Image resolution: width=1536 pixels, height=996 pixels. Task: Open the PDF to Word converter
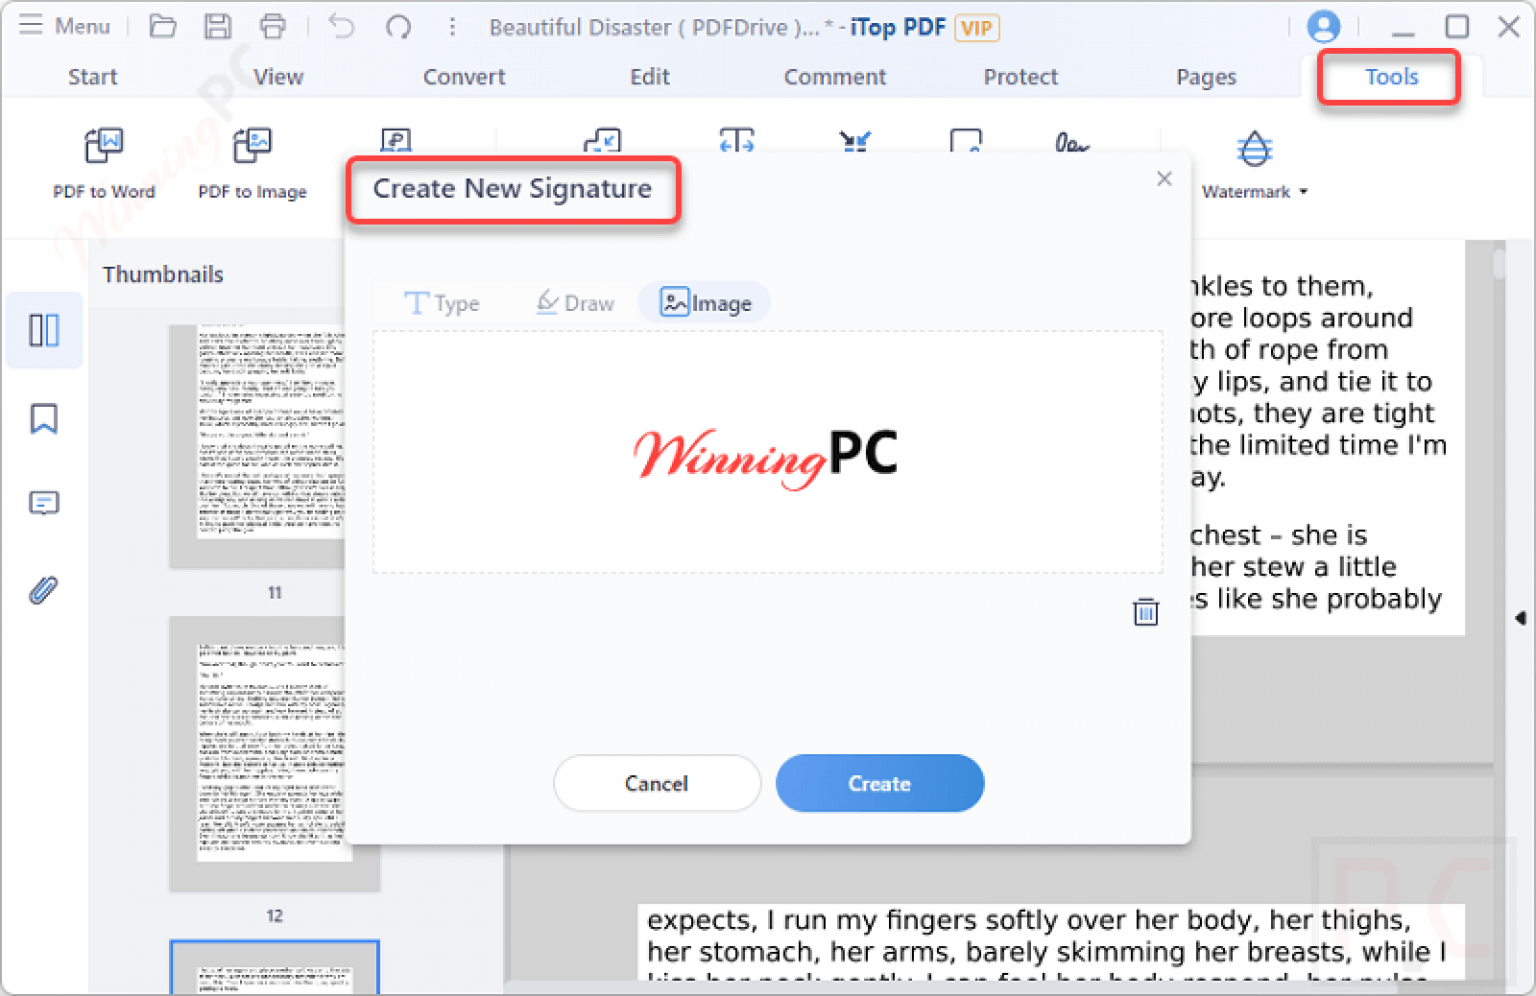[x=103, y=165]
